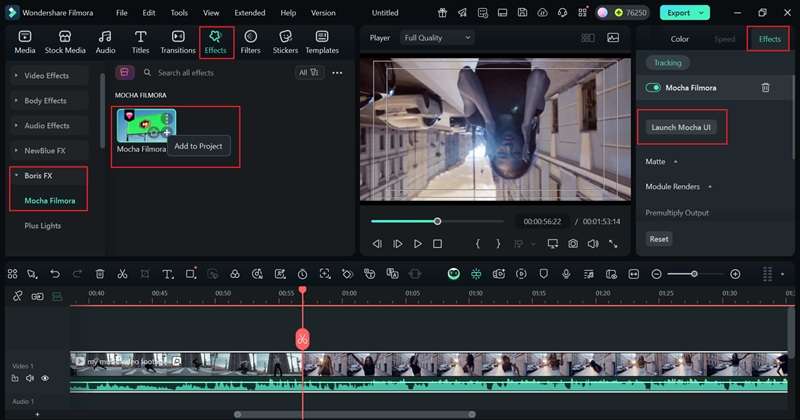Open the Stock Media tab
The image size is (800, 420).
65,42
